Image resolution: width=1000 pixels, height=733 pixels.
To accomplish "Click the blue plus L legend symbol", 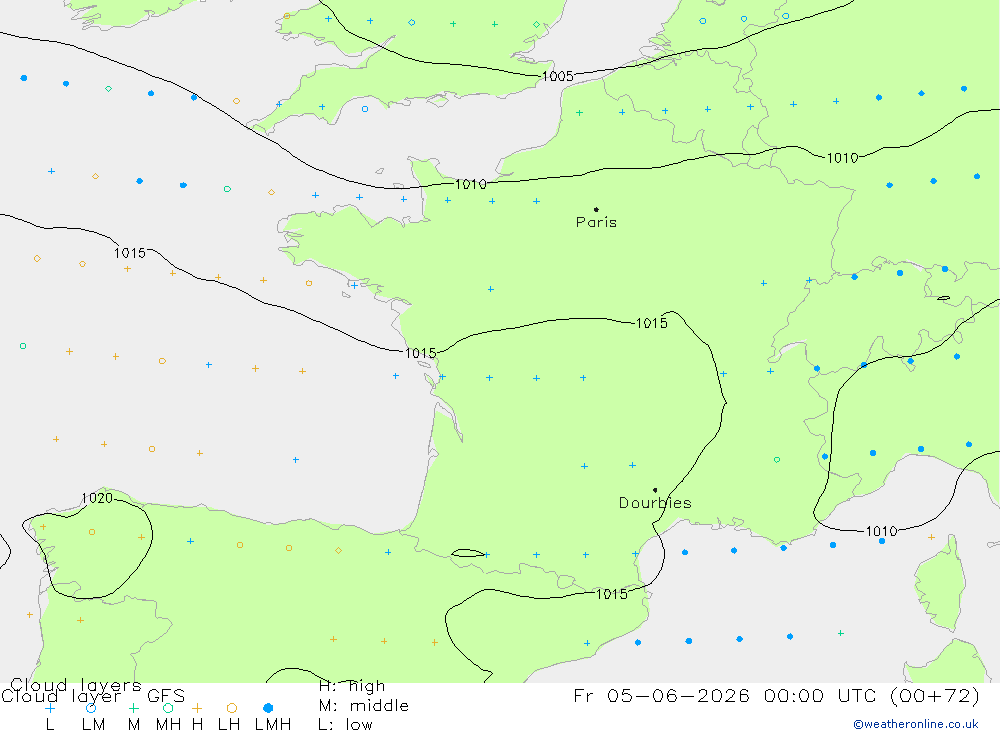I will (50, 708).
